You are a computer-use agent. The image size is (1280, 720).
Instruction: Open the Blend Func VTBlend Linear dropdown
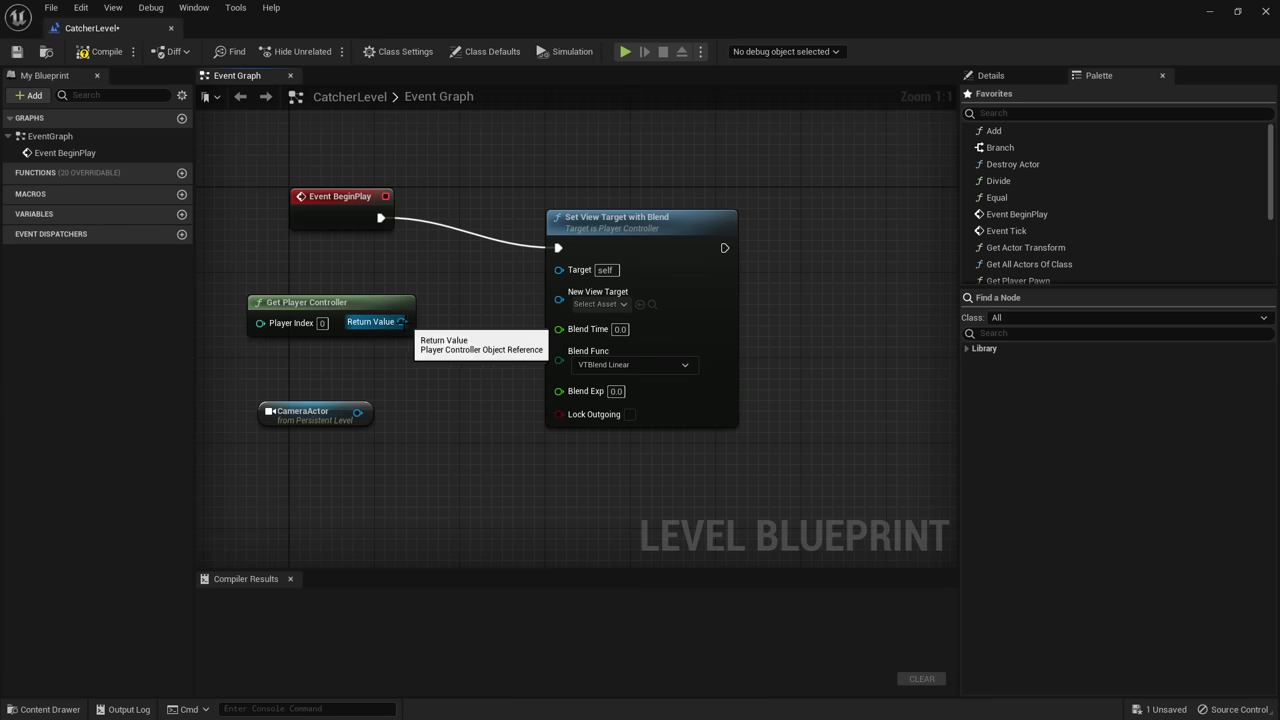(x=633, y=364)
